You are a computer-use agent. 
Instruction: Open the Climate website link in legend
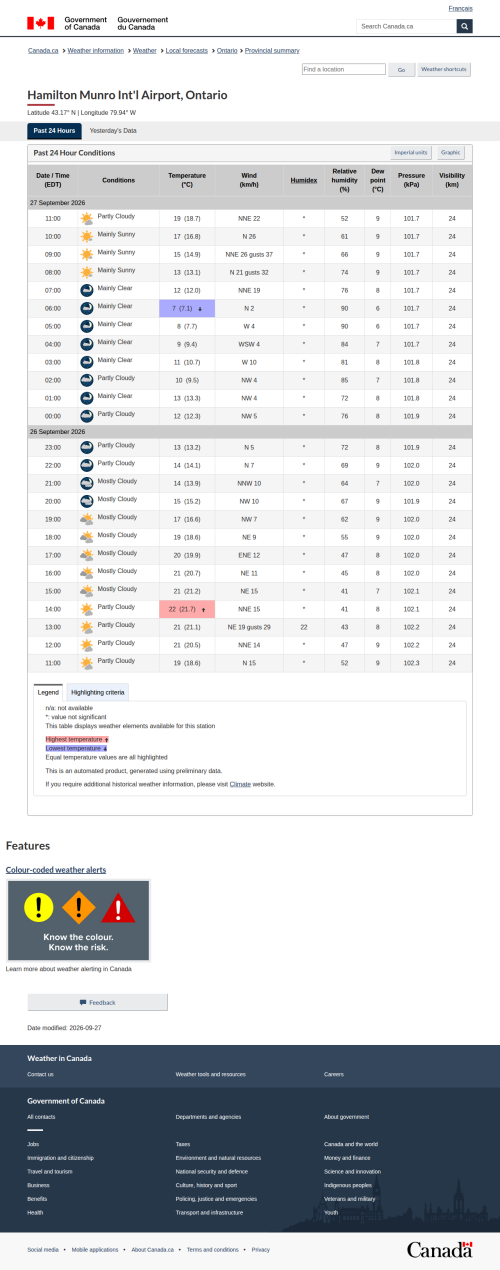(240, 784)
